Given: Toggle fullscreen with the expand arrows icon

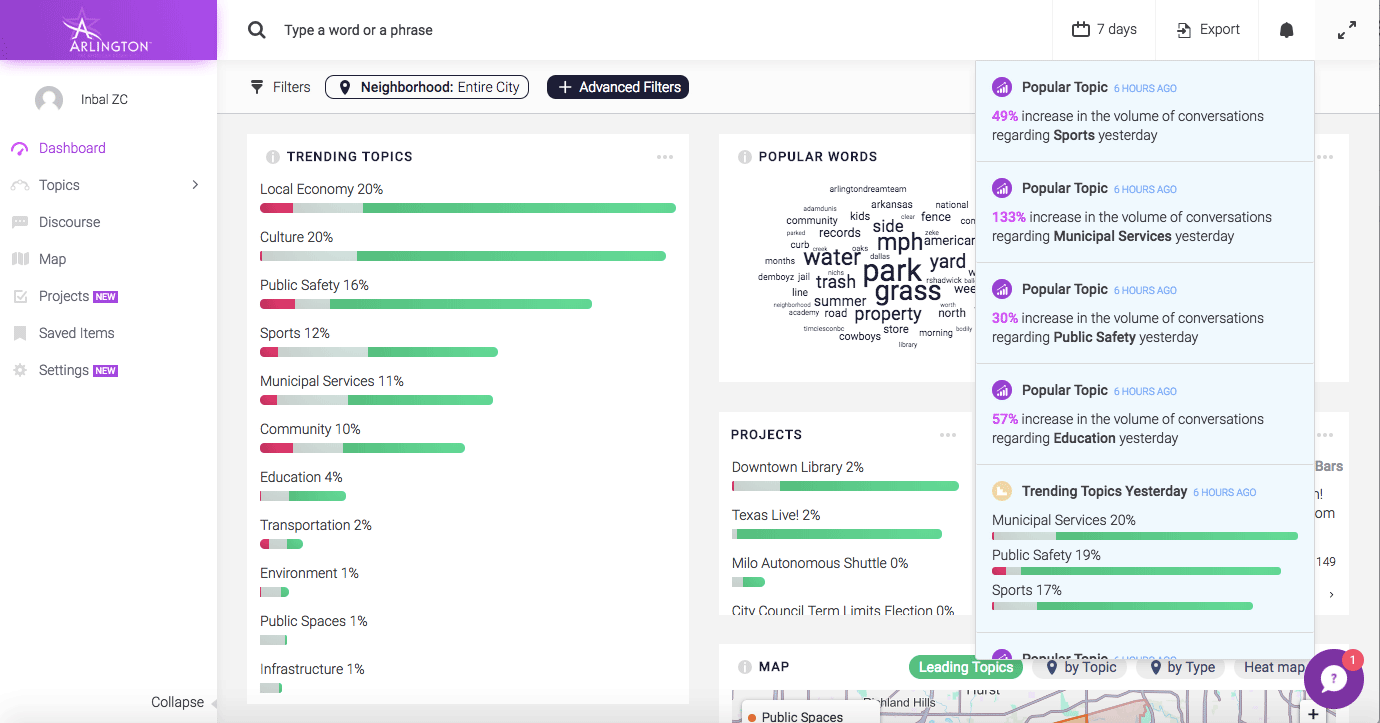Looking at the screenshot, I should pos(1347,30).
